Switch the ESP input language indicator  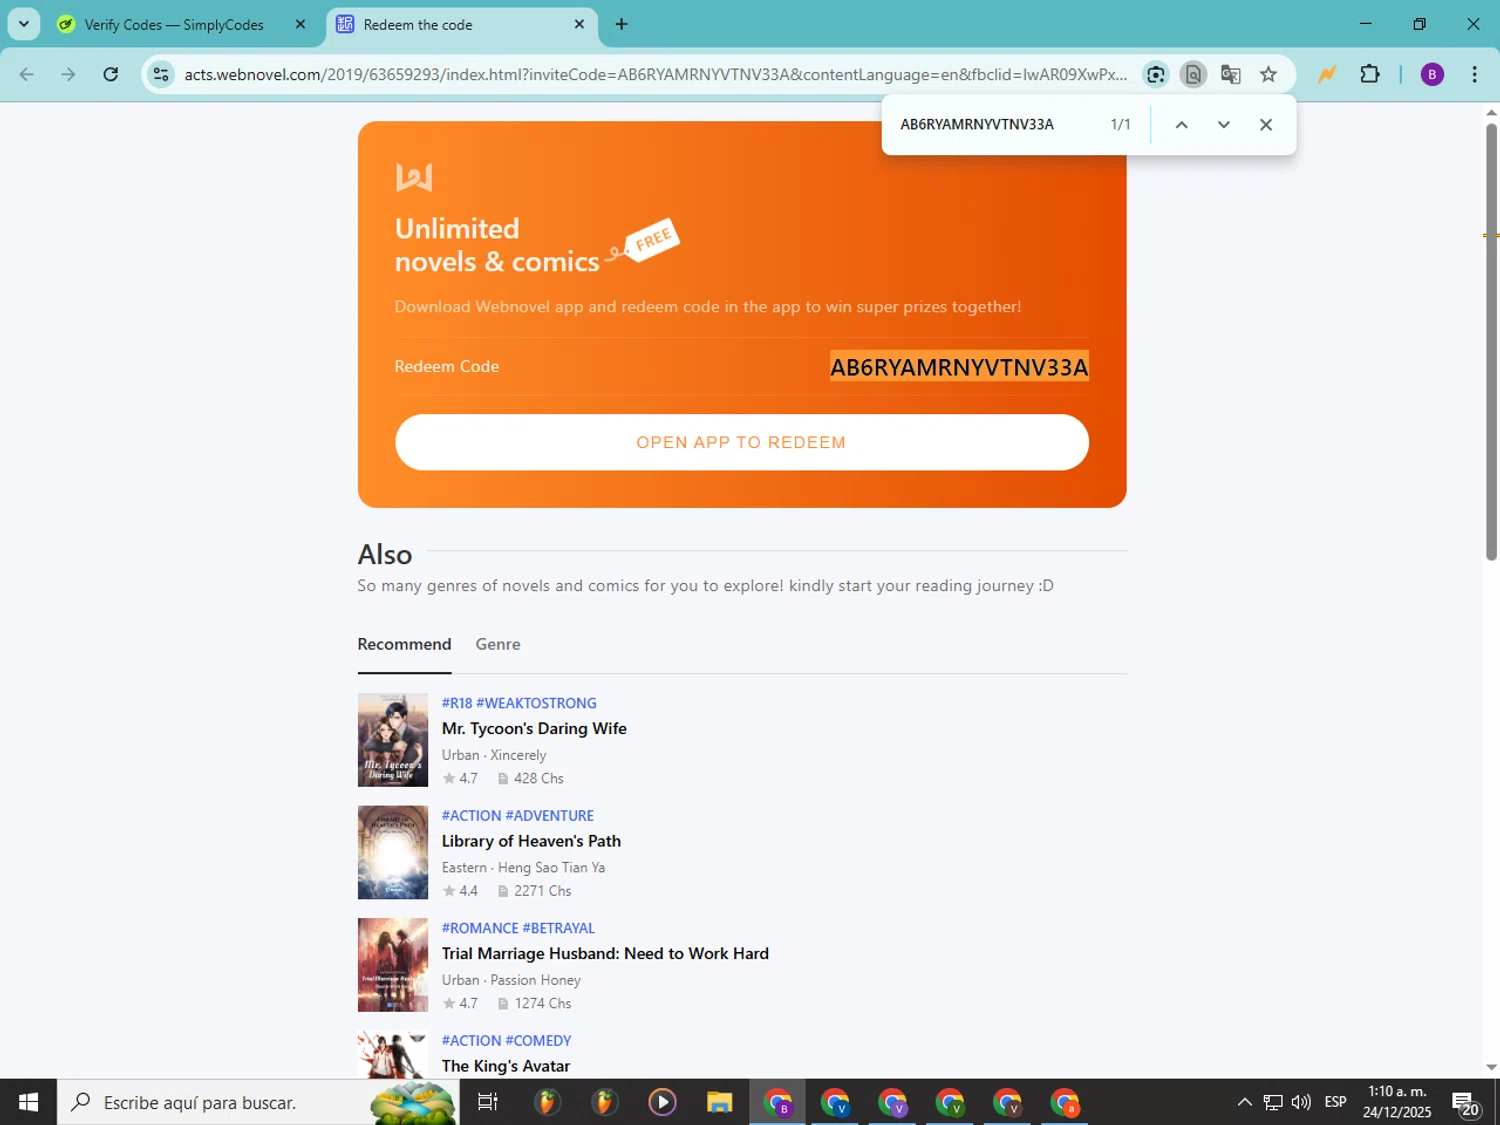(x=1335, y=1102)
